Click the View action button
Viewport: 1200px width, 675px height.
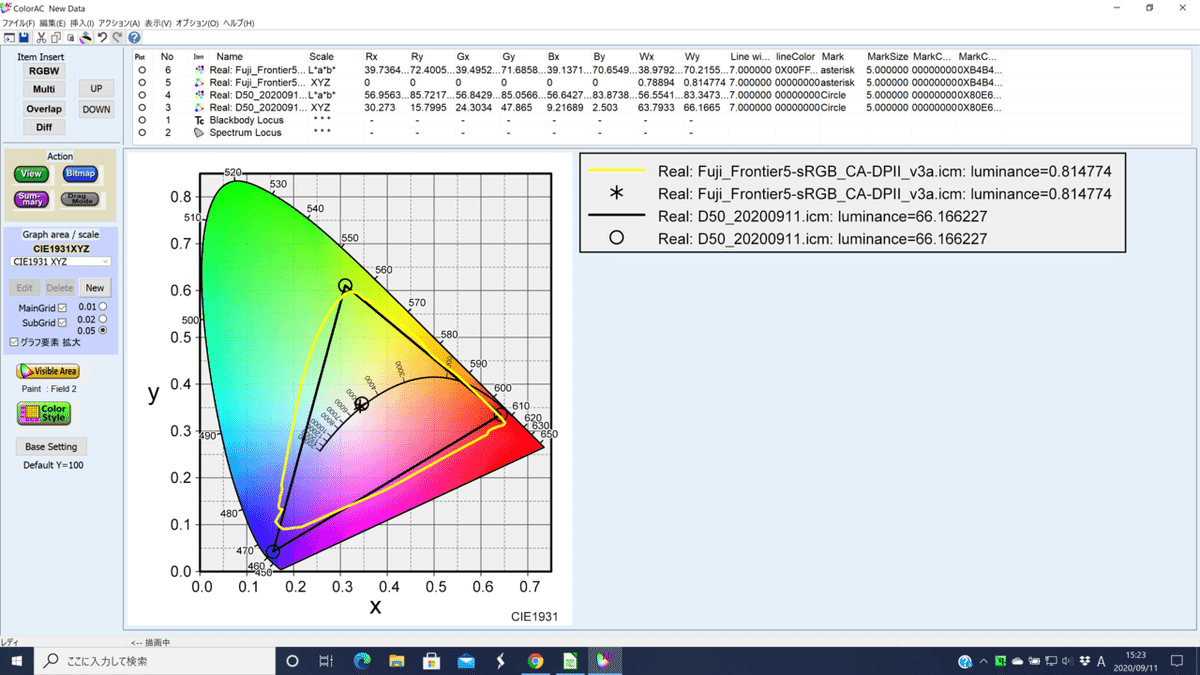point(31,174)
